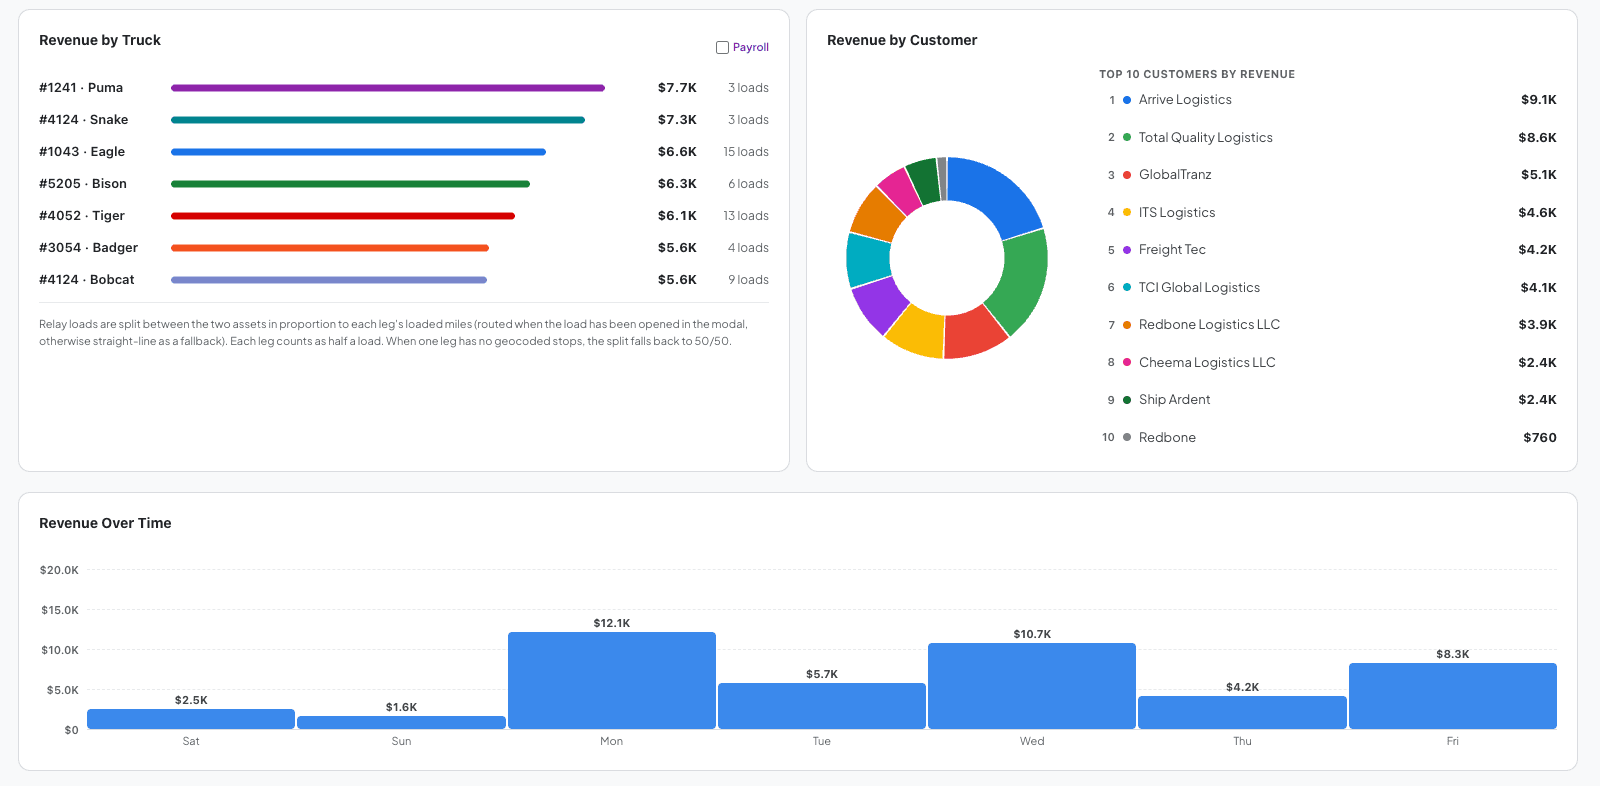Screen dimensions: 1600x786
Task: Click the orange Badger revenue bar
Action: pos(330,248)
